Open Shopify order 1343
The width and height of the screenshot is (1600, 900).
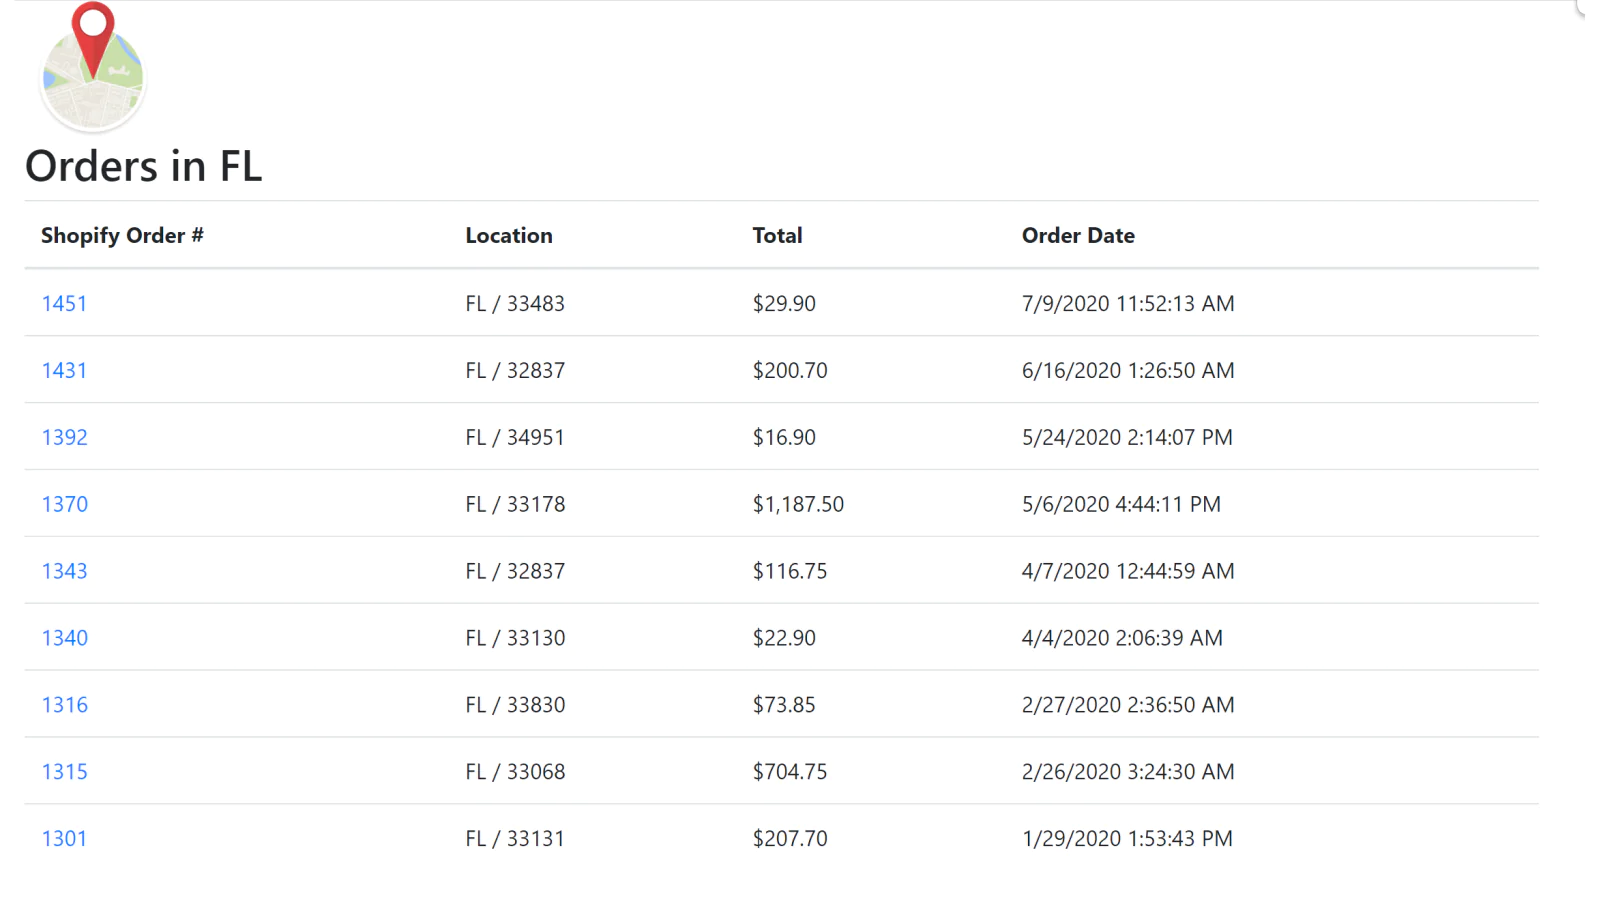64,571
